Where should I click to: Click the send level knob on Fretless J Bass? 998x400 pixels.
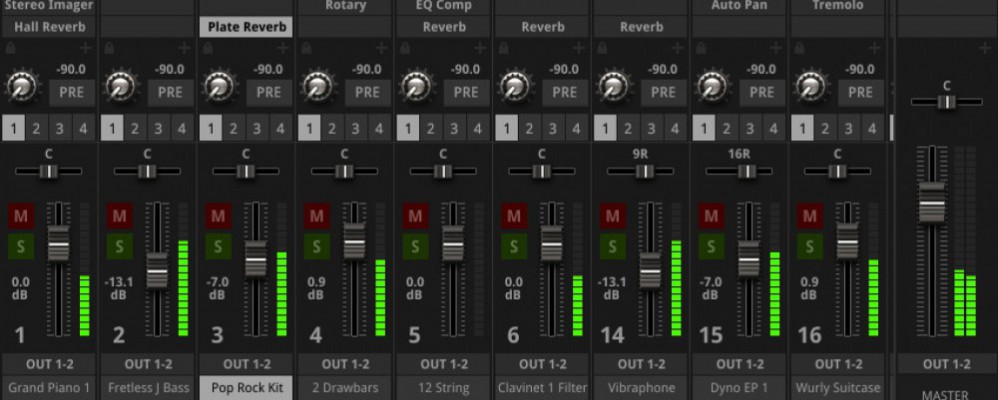coord(119,84)
